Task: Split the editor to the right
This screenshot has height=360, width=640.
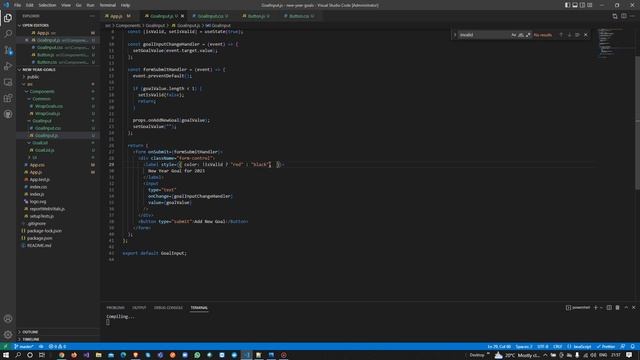Action: pyautogui.click(x=624, y=16)
